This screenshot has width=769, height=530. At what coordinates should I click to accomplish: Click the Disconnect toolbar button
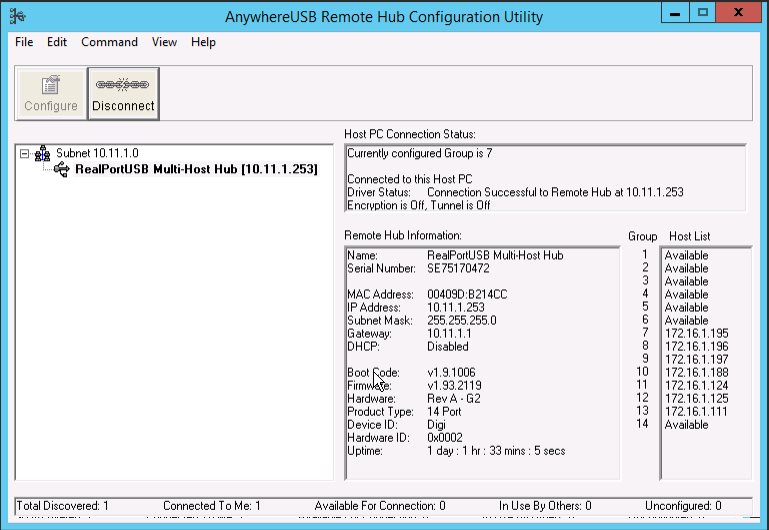point(124,94)
